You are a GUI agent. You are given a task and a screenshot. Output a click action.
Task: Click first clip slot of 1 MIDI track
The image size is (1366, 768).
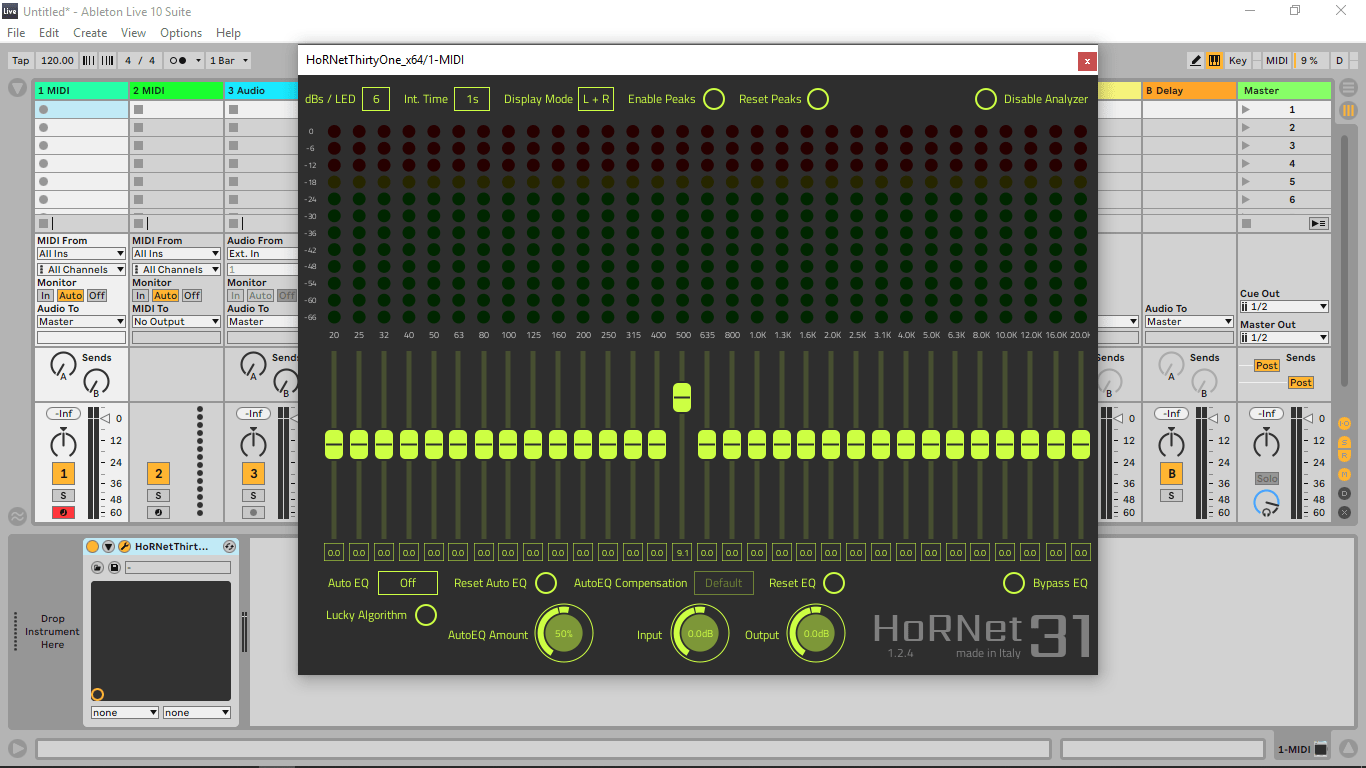(81, 109)
